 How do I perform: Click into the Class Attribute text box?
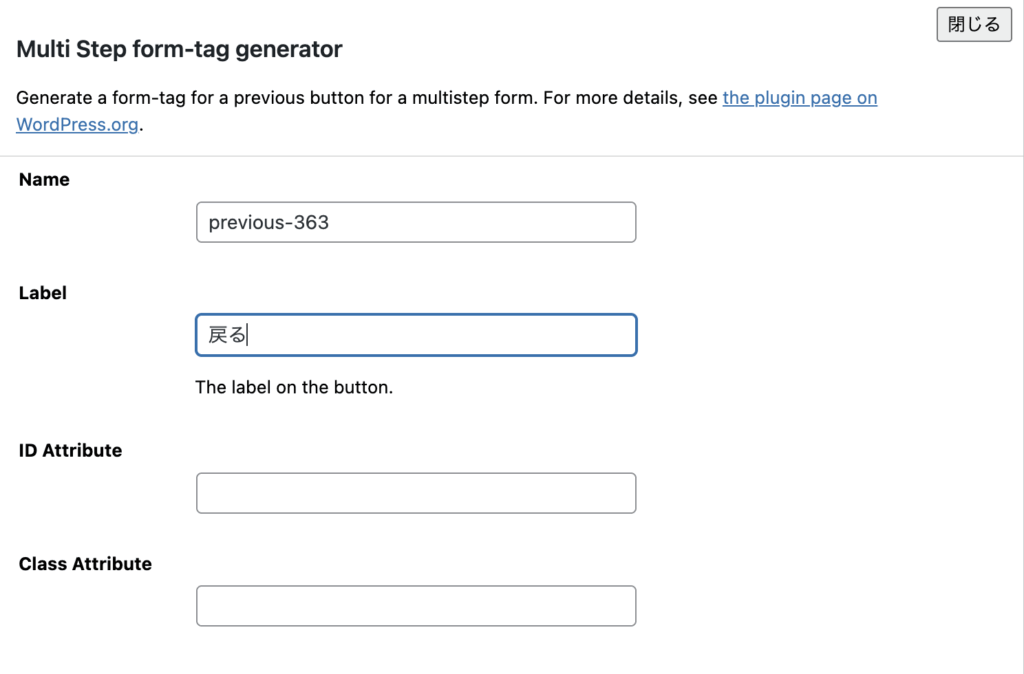pos(415,606)
